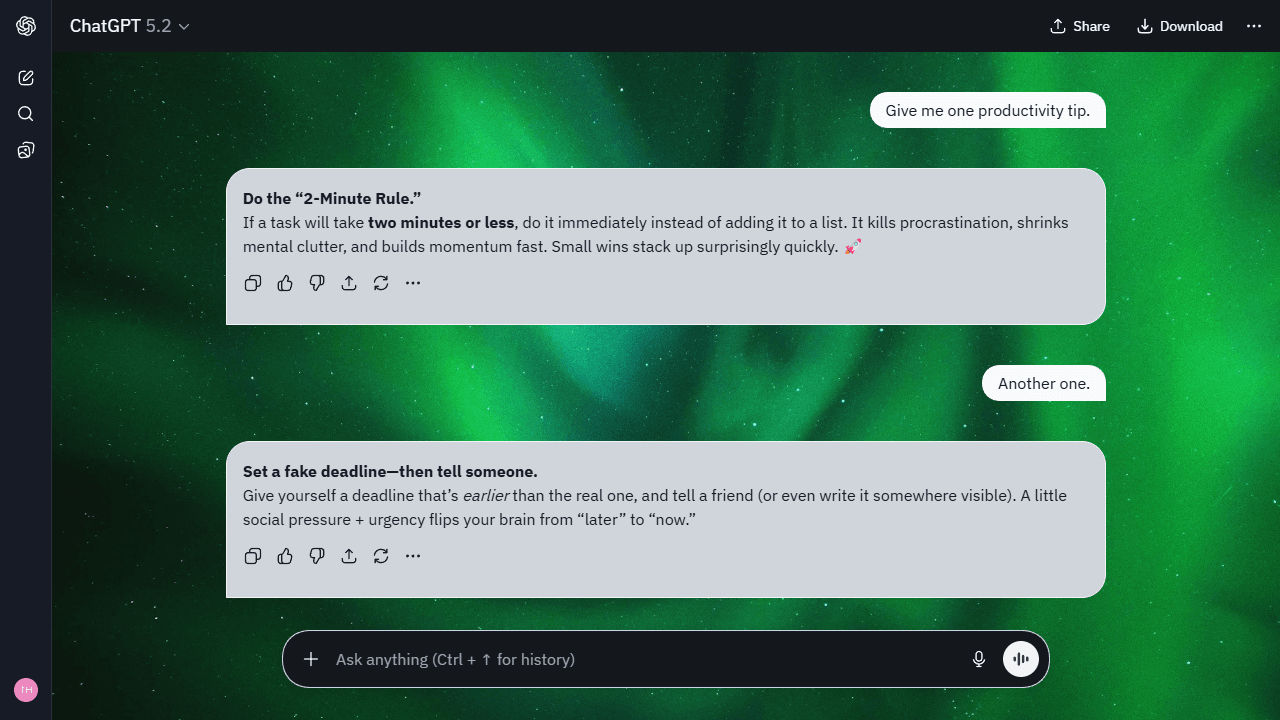Open search chats in sidebar

click(26, 114)
